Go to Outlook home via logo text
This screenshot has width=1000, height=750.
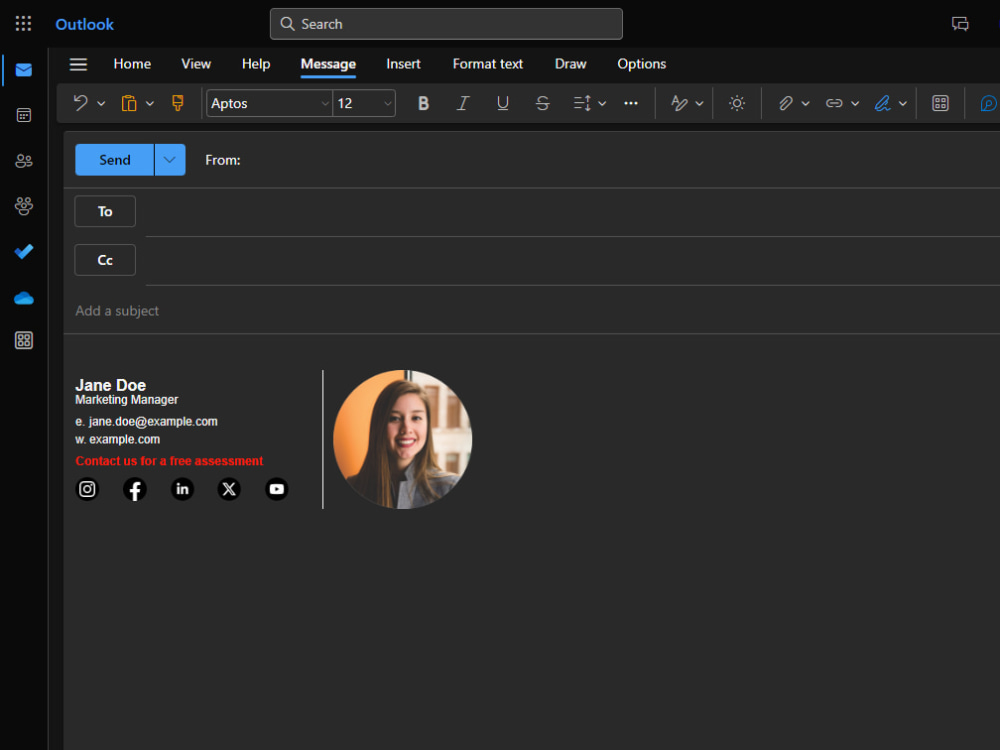(x=84, y=24)
